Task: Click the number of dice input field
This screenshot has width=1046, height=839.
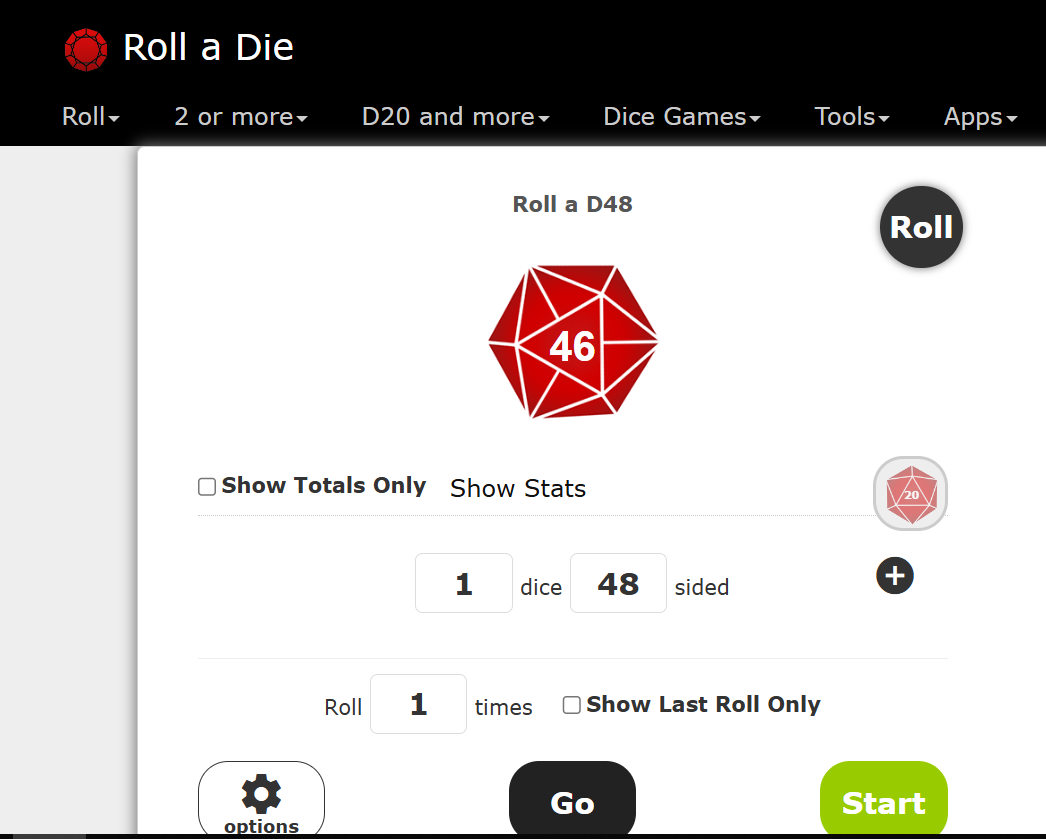Action: click(x=464, y=583)
